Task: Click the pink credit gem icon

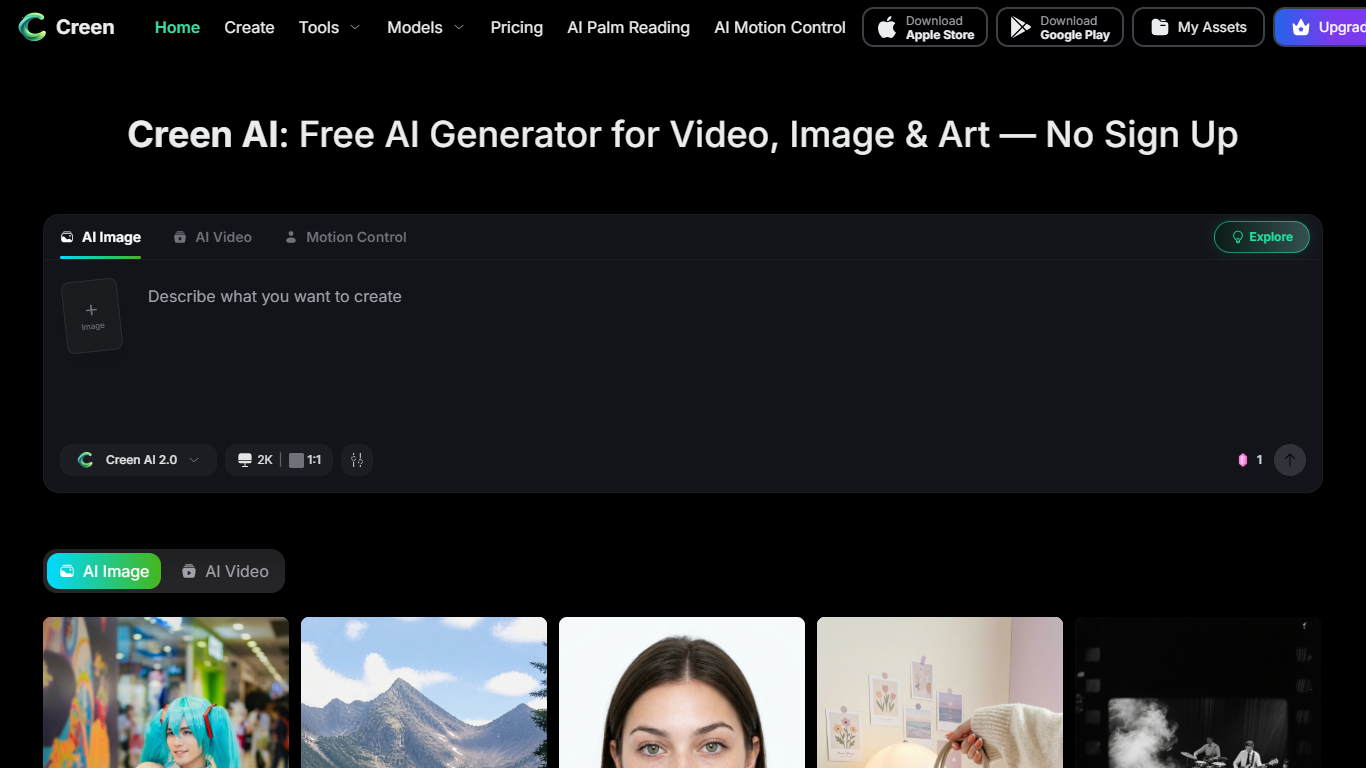Action: pyautogui.click(x=1243, y=460)
